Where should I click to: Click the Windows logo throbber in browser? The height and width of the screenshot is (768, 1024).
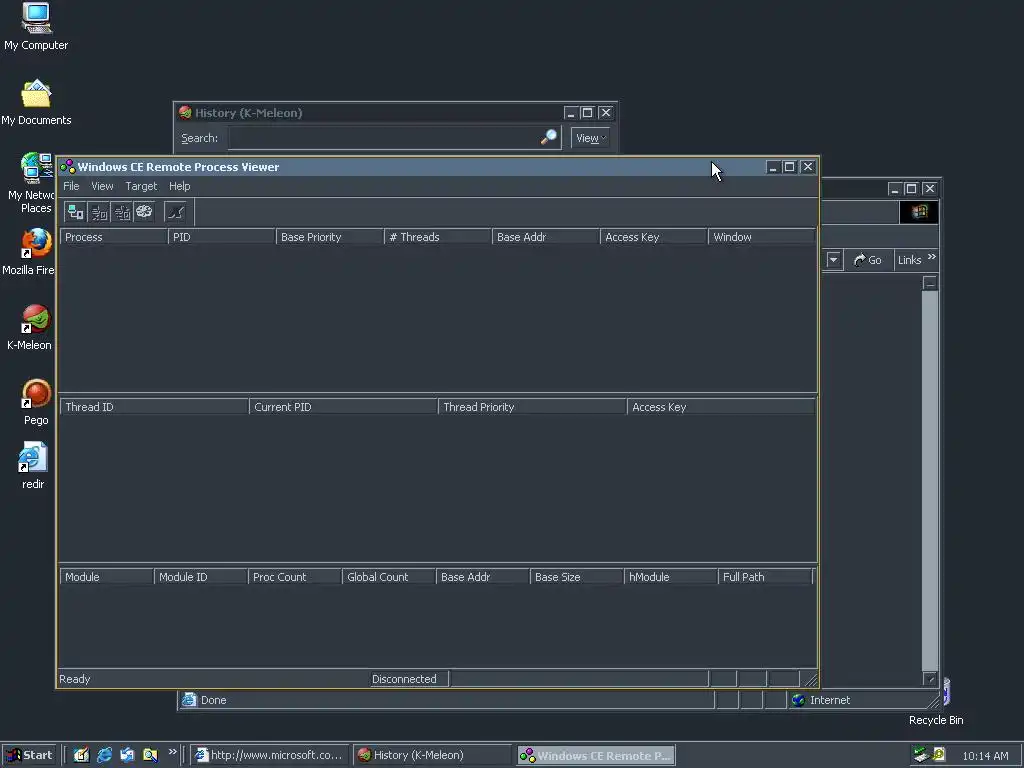919,212
